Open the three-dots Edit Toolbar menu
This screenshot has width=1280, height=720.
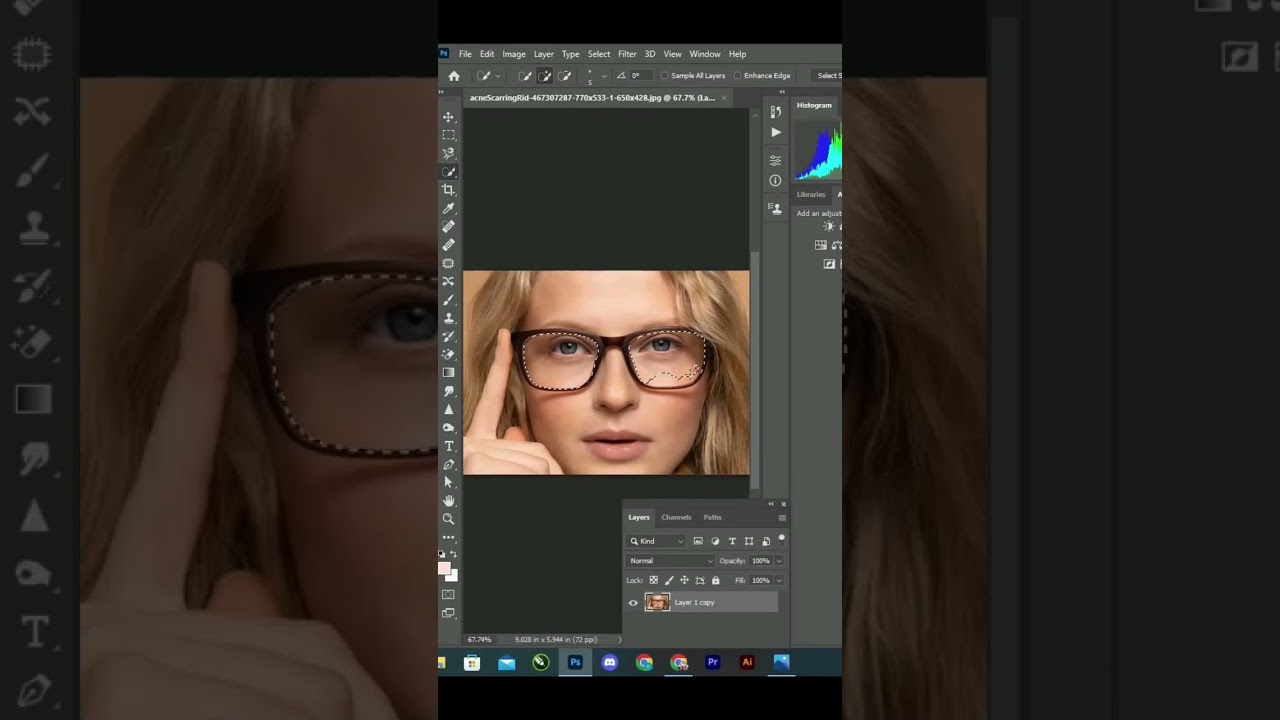pyautogui.click(x=448, y=537)
